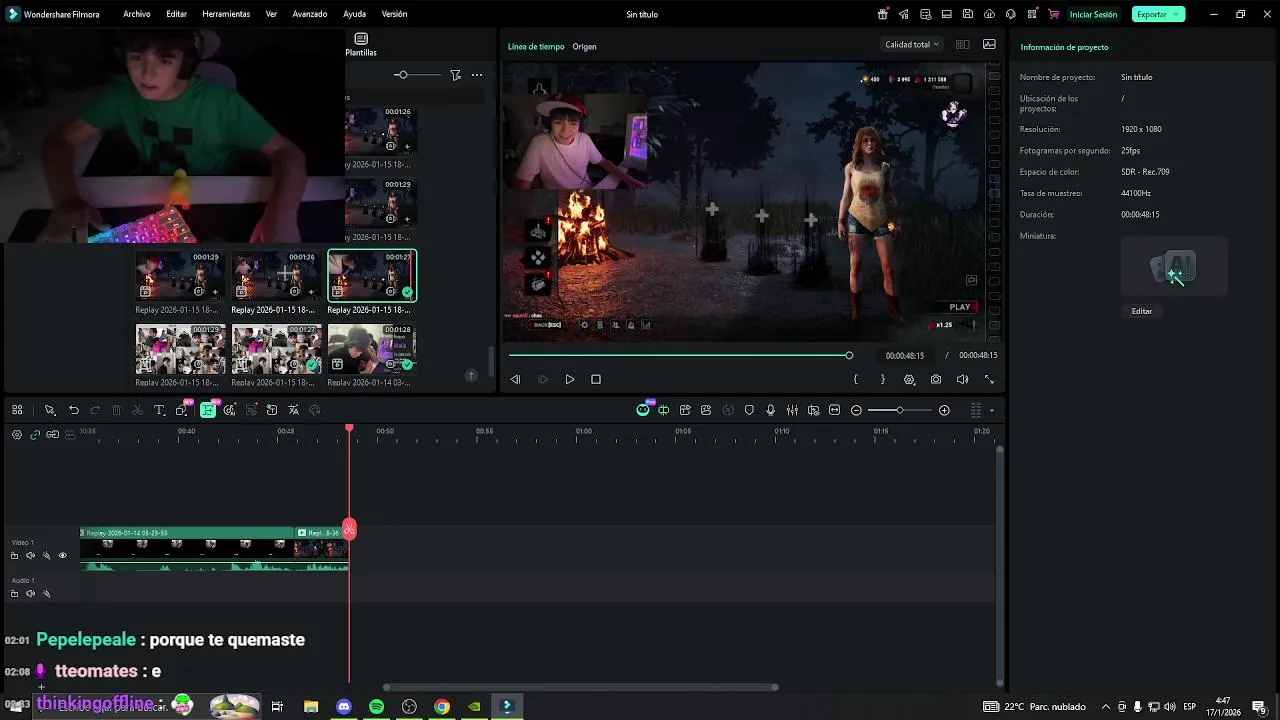Click the red scissors on the playhead
This screenshot has width=1280, height=720.
click(x=349, y=529)
